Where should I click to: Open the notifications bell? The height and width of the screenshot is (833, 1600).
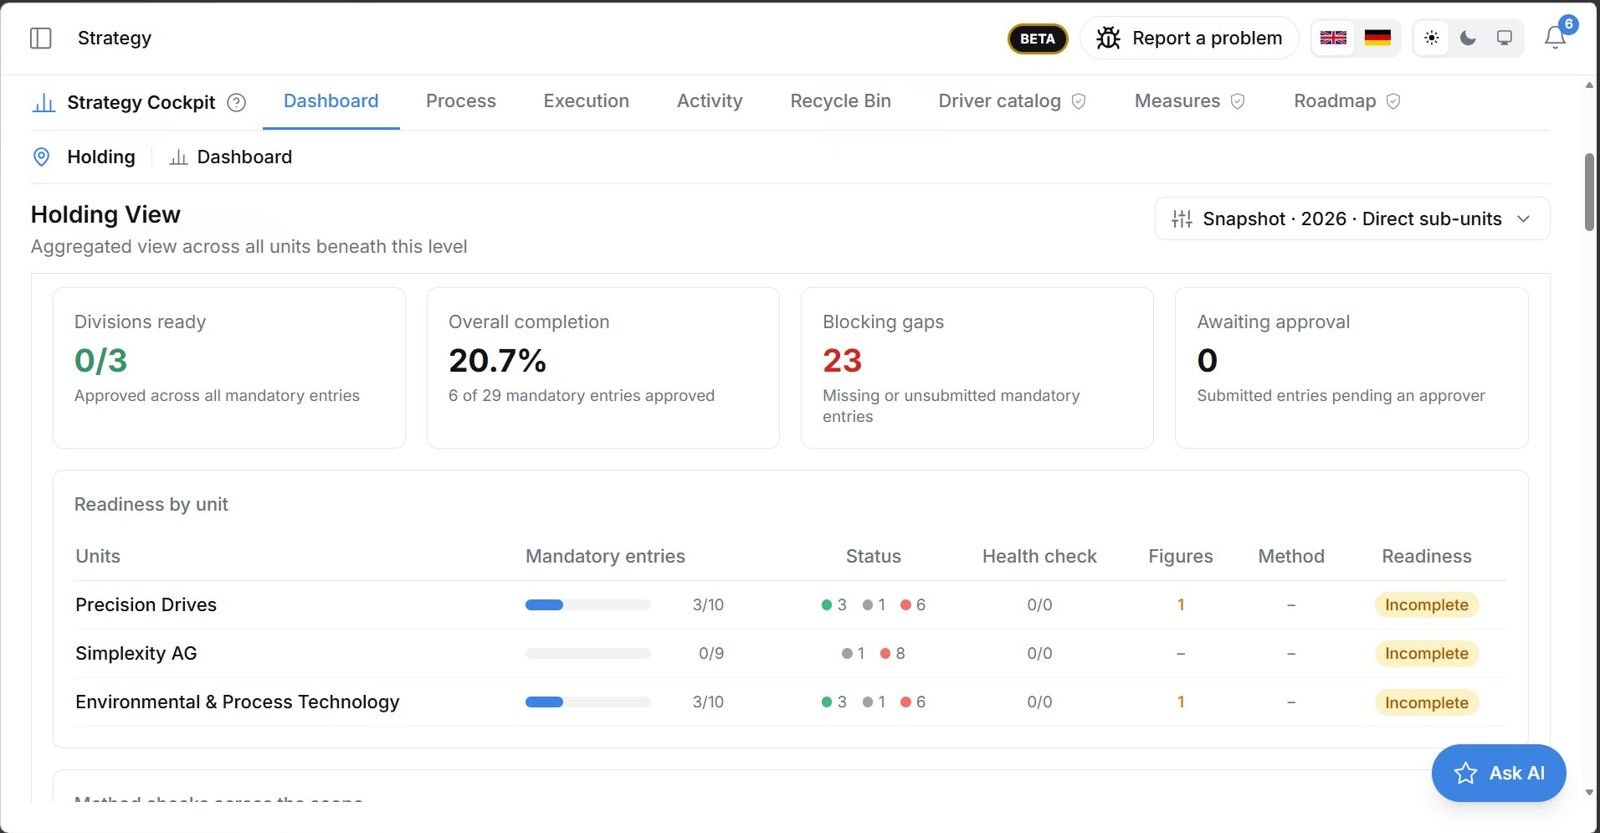click(1555, 38)
